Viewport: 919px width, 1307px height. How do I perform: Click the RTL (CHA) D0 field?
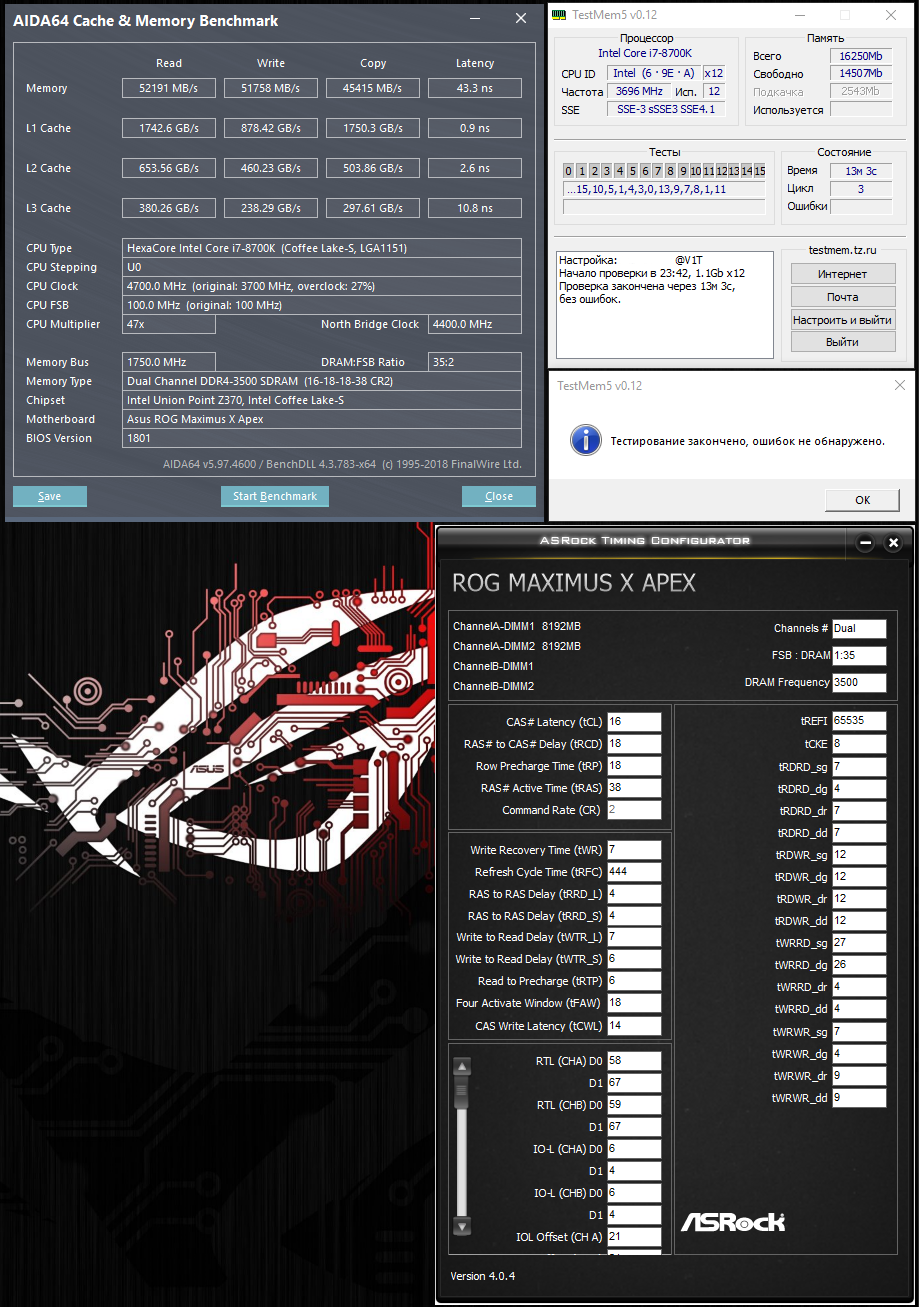pos(634,1060)
